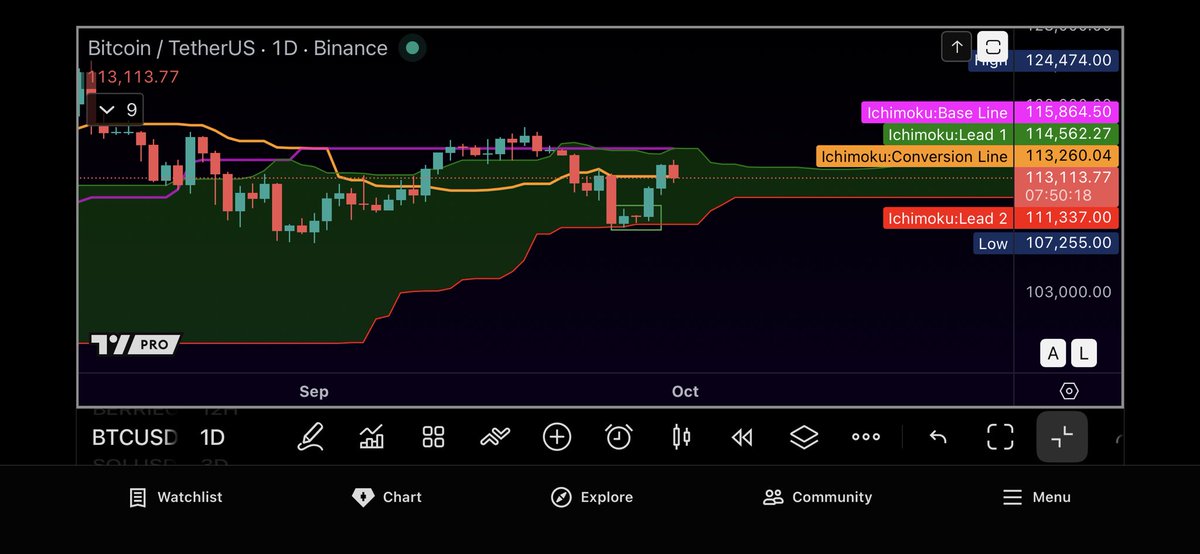Image resolution: width=1200 pixels, height=554 pixels.
Task: Tap the green market status dot
Action: point(412,48)
